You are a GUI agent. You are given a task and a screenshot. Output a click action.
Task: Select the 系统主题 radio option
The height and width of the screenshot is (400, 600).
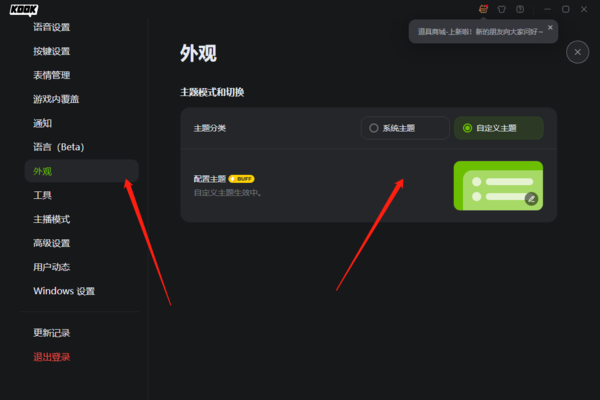pyautogui.click(x=405, y=128)
